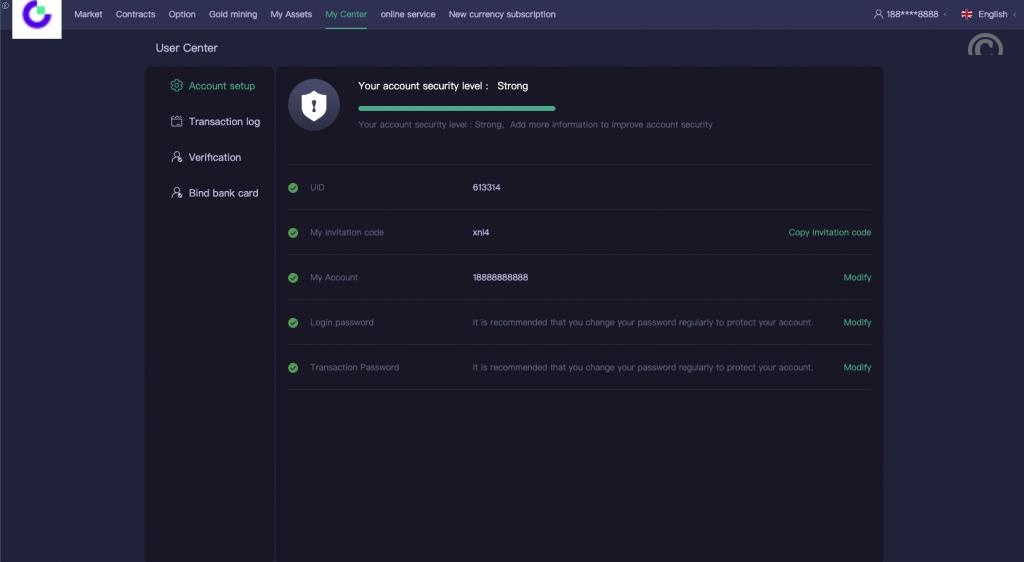Open the 188****8888 account dropdown

[911, 15]
